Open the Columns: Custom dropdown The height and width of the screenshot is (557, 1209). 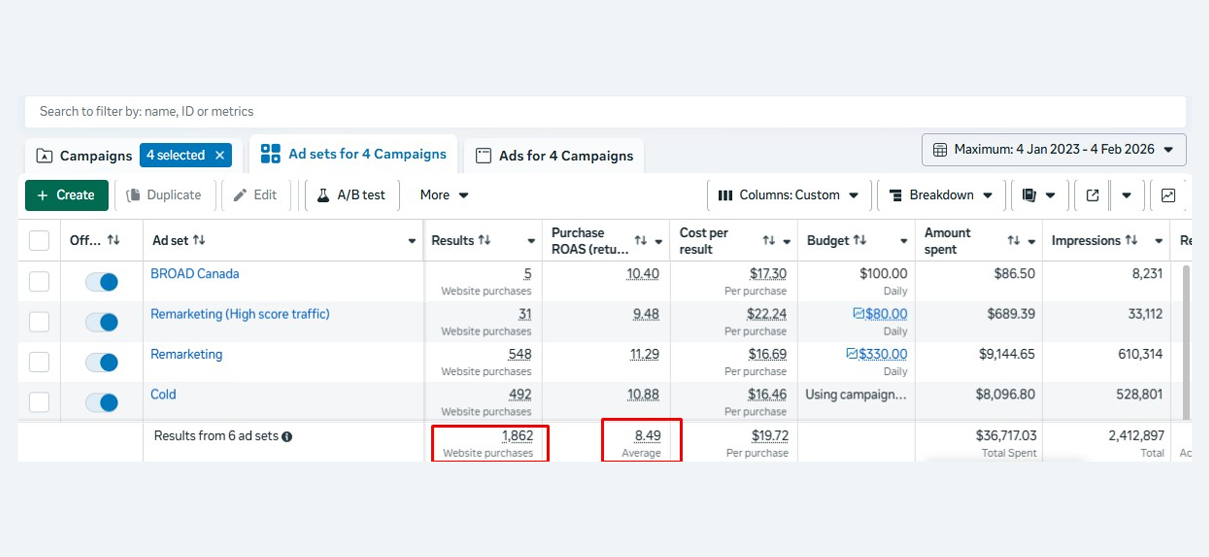click(x=789, y=196)
